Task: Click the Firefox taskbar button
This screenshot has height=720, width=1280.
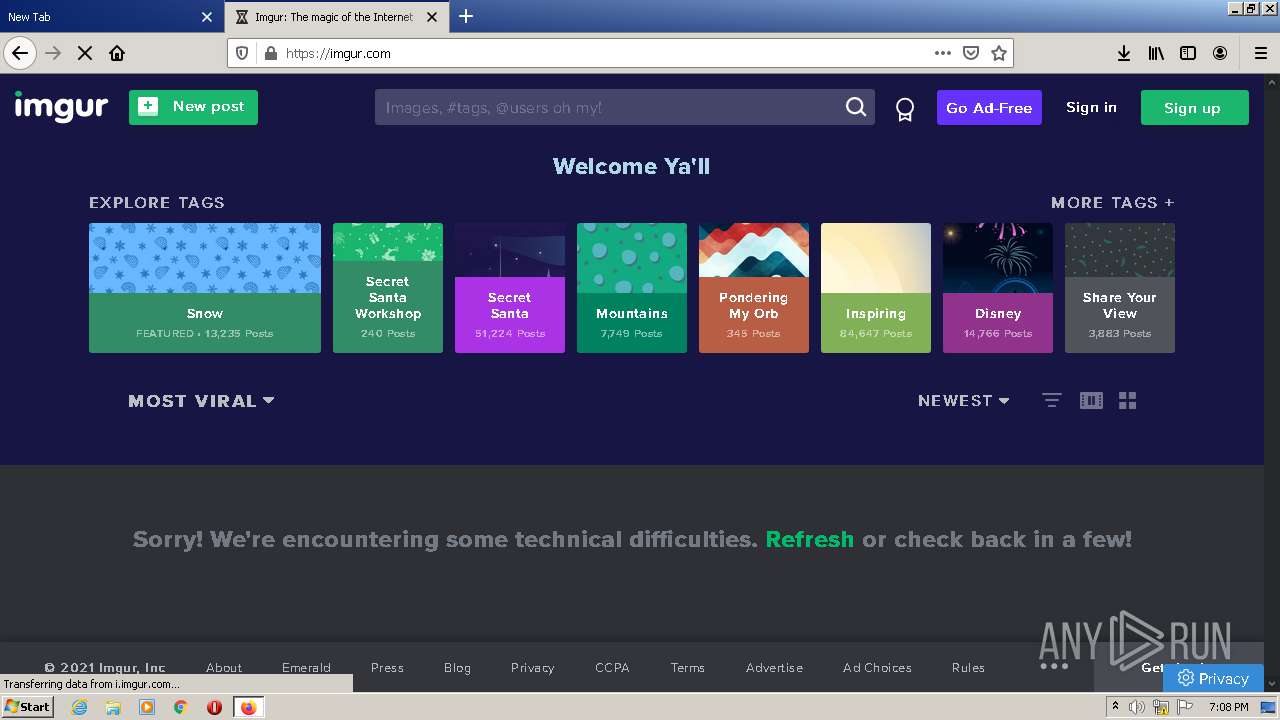Action: click(x=248, y=707)
